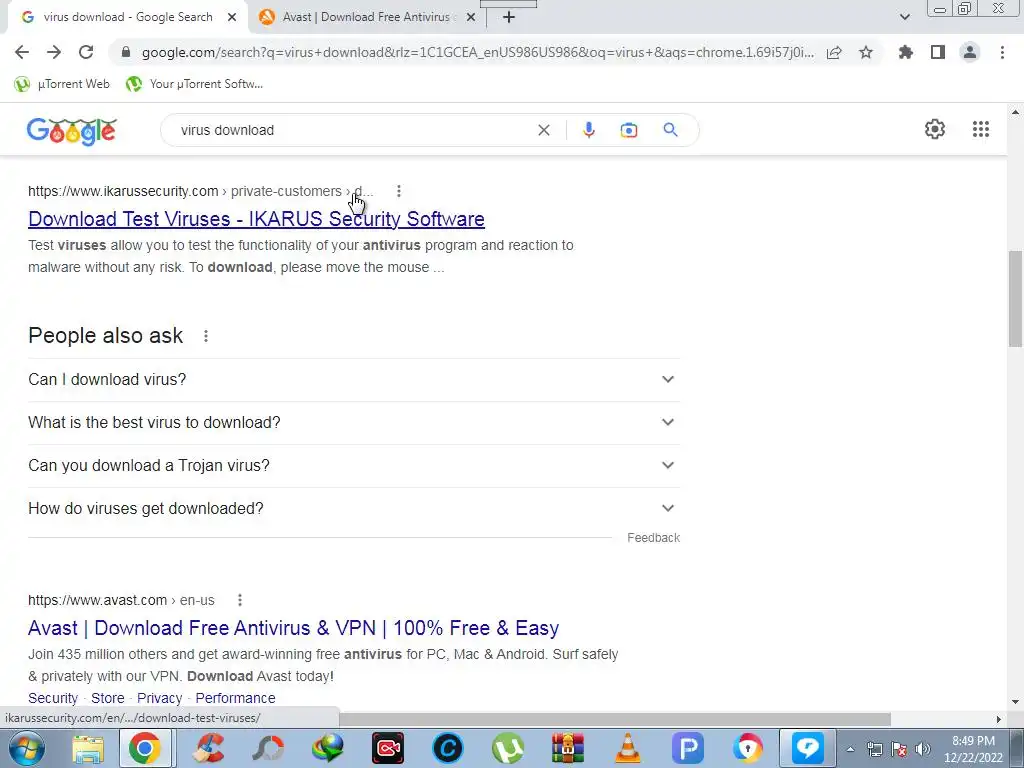Screen dimensions: 1024x768
Task: Close the Avast tab
Action: pos(470,17)
